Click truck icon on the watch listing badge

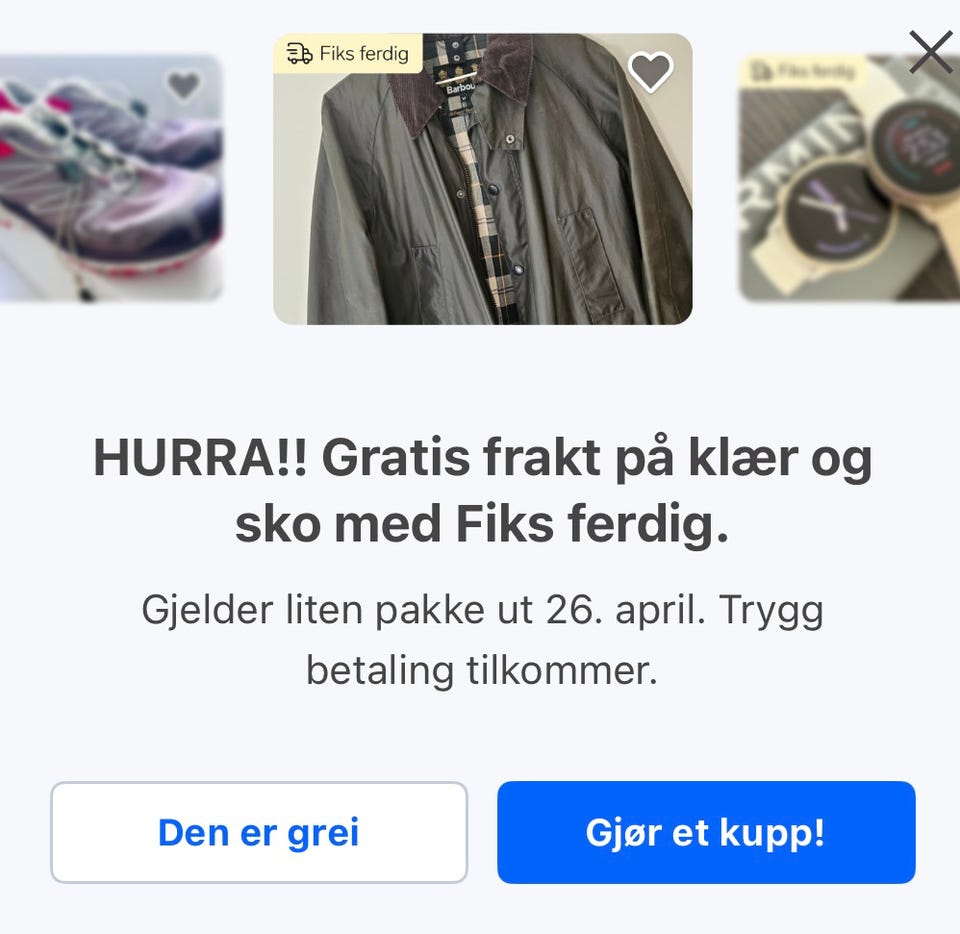click(761, 71)
